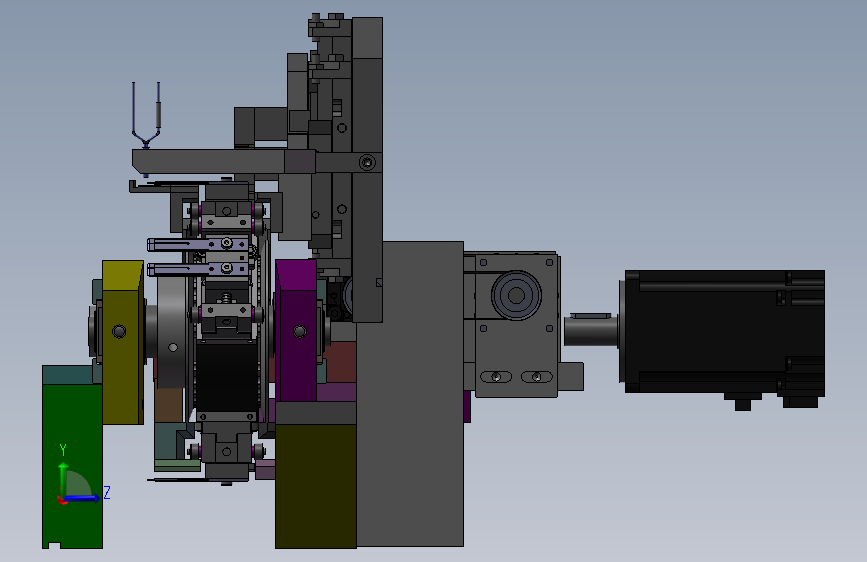This screenshot has width=867, height=562.
Task: Select the right slotted hole on the gearbox
Action: pos(536,377)
